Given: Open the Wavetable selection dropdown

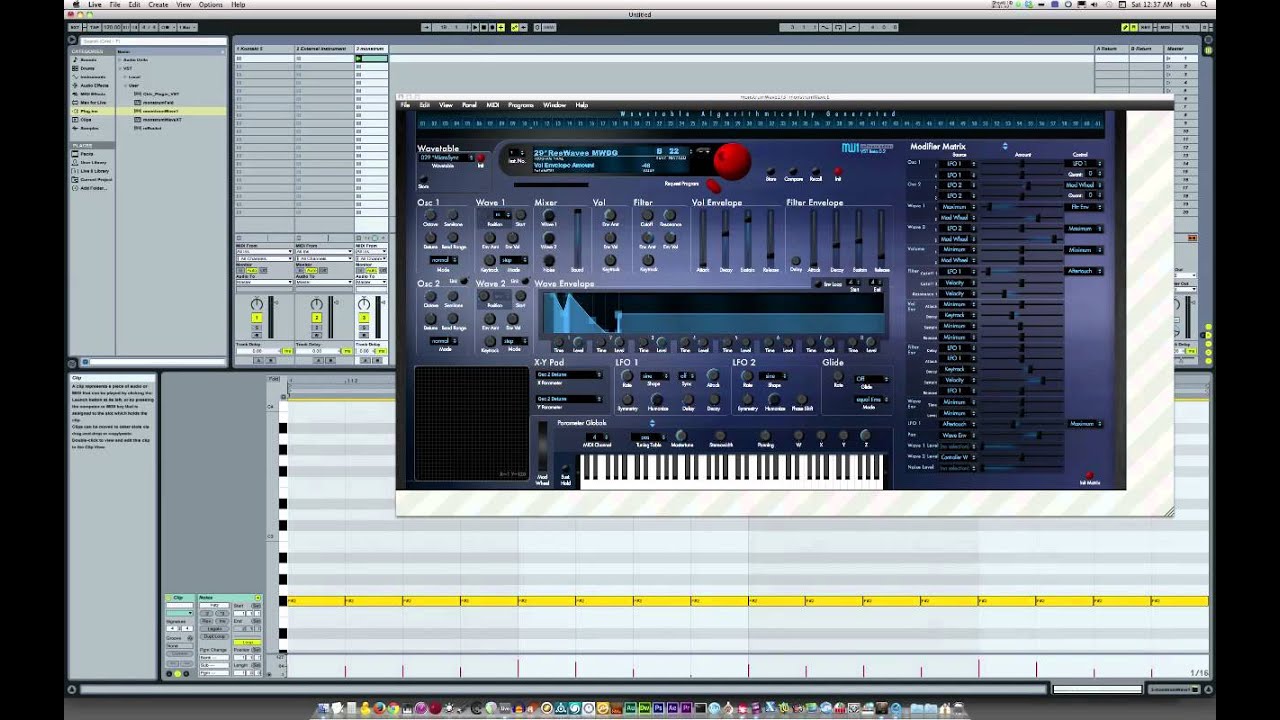Looking at the screenshot, I should click(x=445, y=158).
